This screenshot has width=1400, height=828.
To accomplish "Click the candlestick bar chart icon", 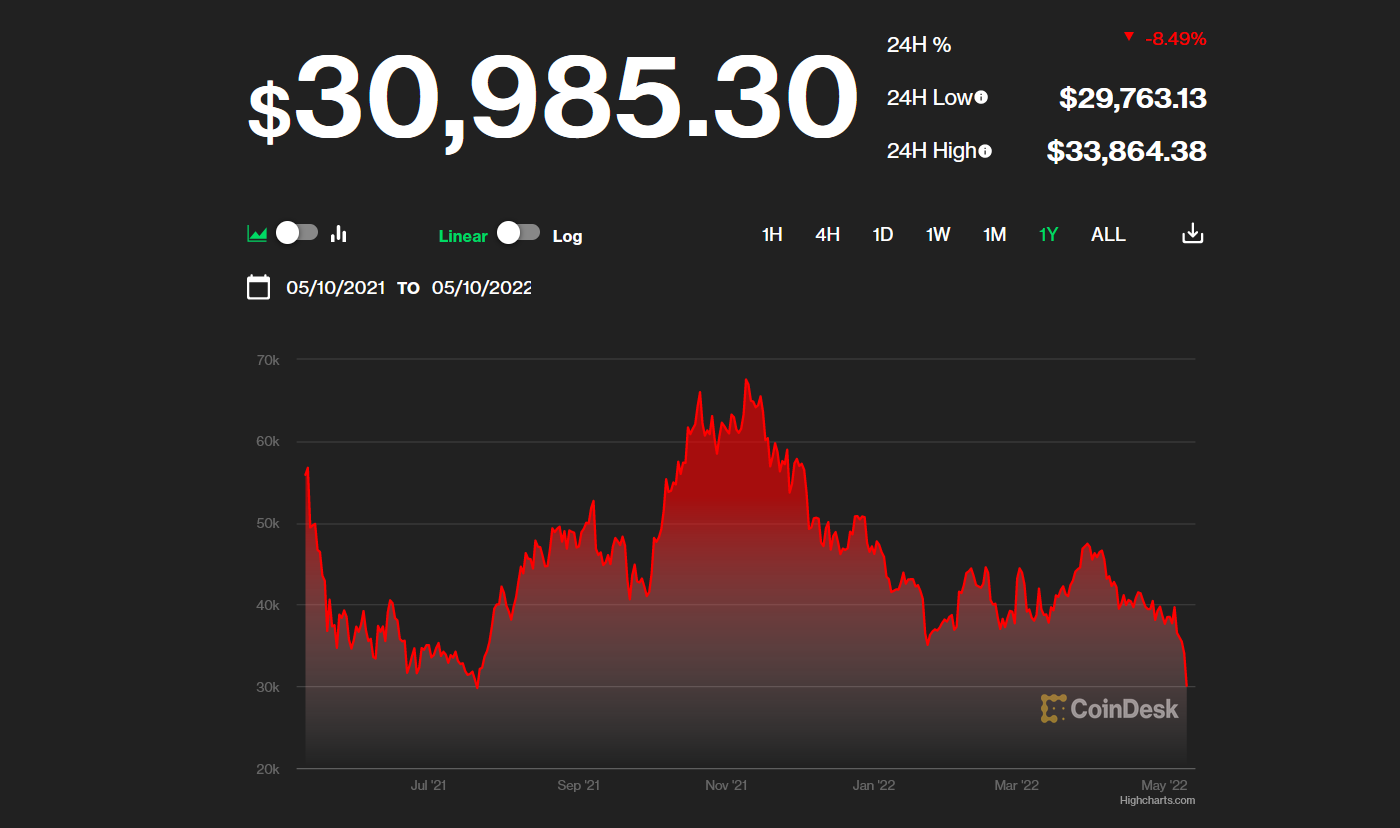I will pos(339,234).
